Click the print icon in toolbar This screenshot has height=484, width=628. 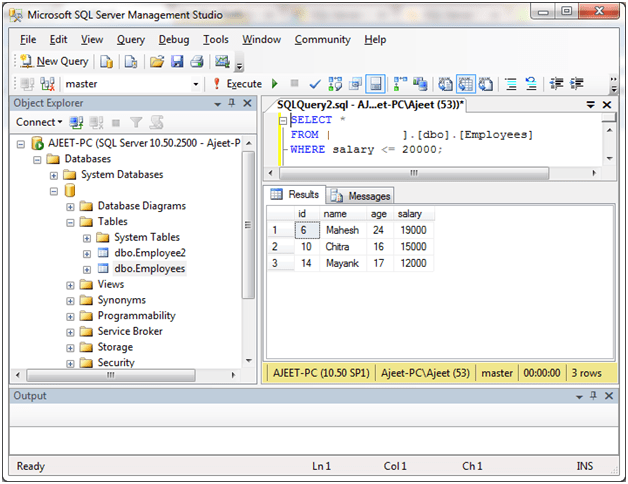(x=196, y=61)
